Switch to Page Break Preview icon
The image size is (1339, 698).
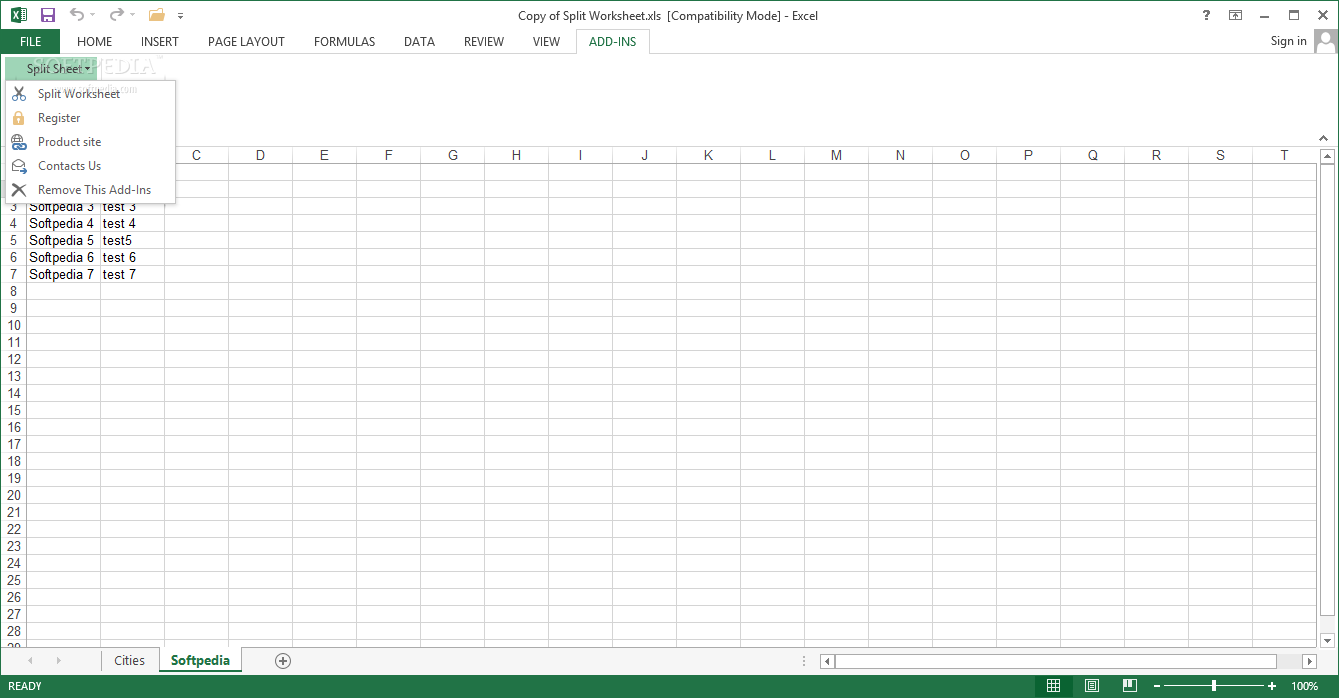point(1129,686)
